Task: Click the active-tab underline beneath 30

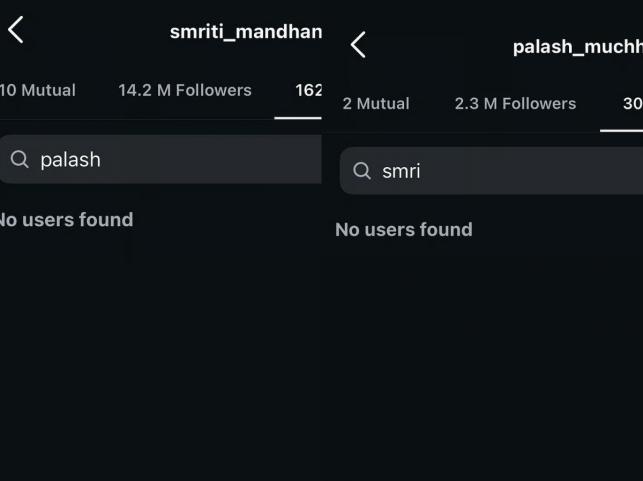Action: tap(621, 130)
